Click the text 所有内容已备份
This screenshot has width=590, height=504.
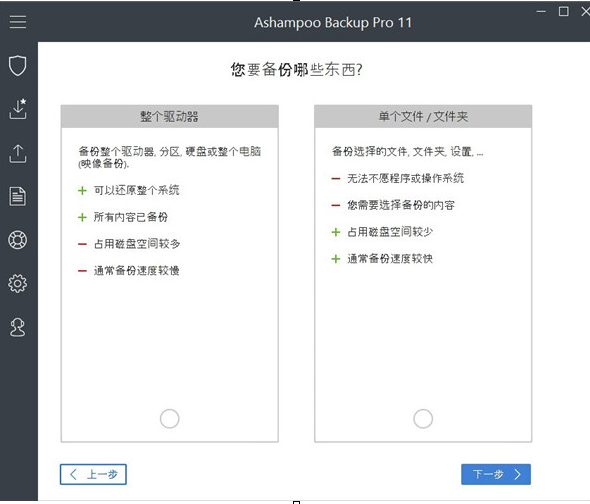pyautogui.click(x=131, y=217)
